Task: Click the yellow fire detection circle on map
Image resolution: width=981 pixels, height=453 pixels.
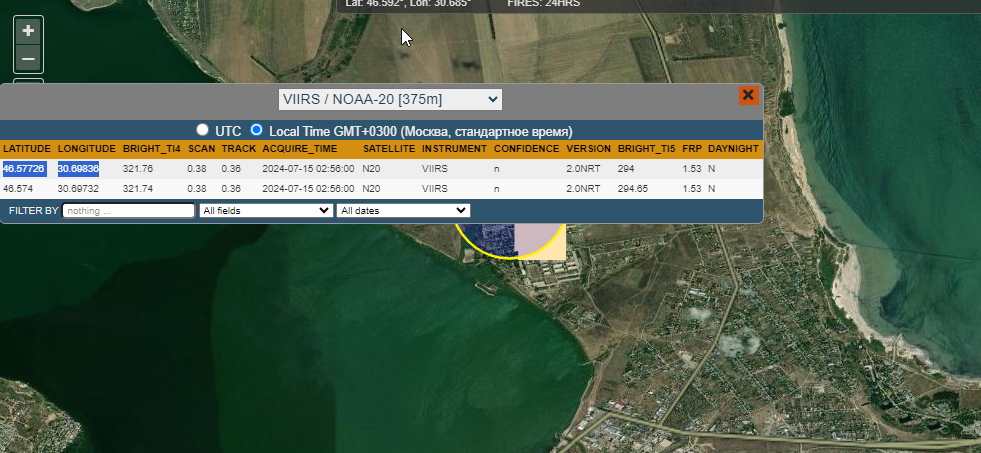Action: (x=508, y=242)
